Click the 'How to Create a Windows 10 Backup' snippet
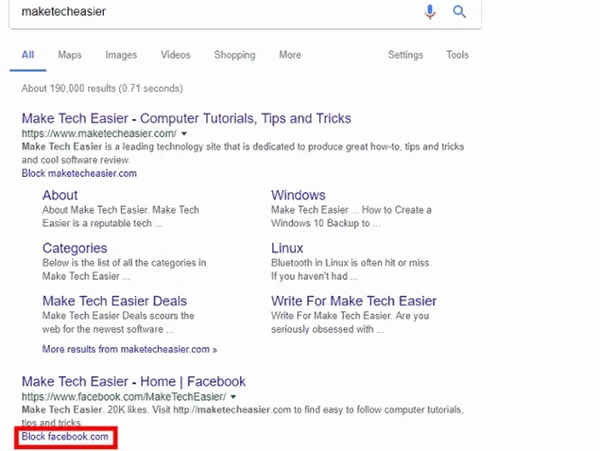This screenshot has width=600, height=451. point(351,217)
